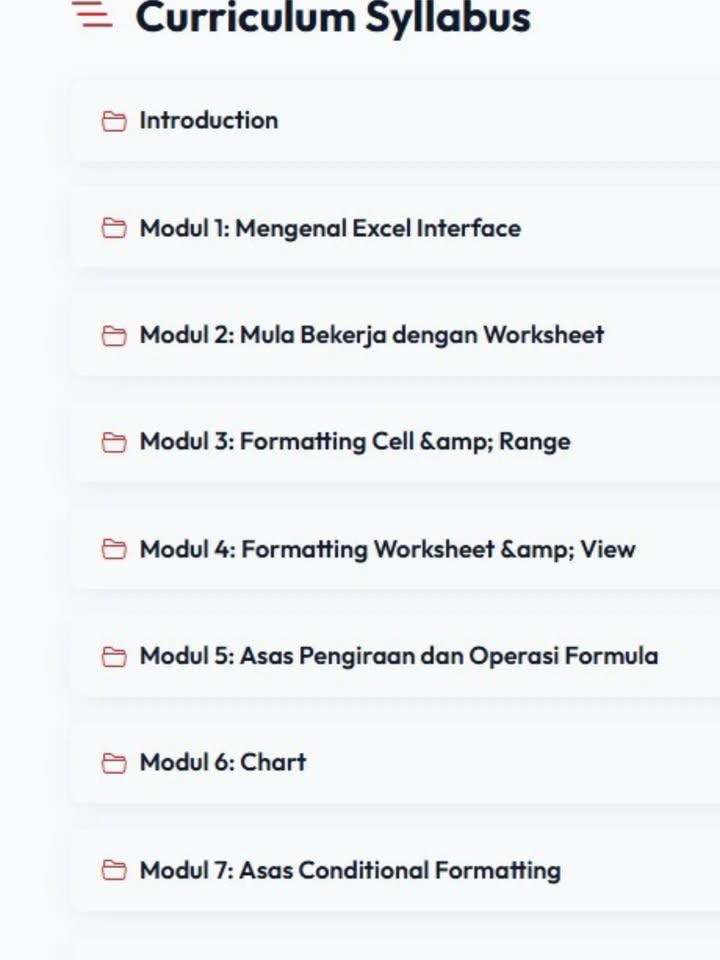
Task: Click the Modul 6: Chart folder icon
Action: (x=114, y=763)
